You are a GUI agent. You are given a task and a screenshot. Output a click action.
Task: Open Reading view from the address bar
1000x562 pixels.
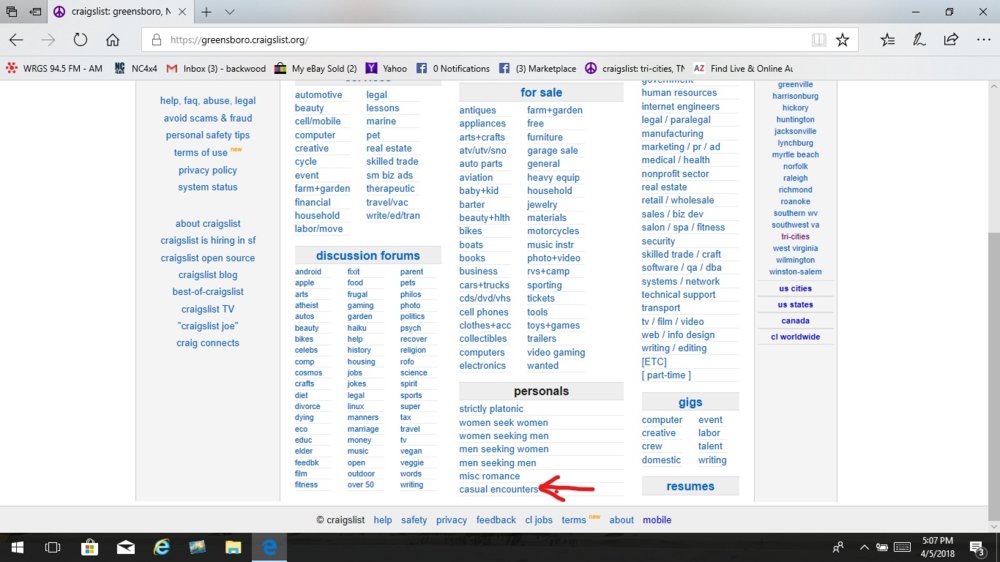coord(819,40)
